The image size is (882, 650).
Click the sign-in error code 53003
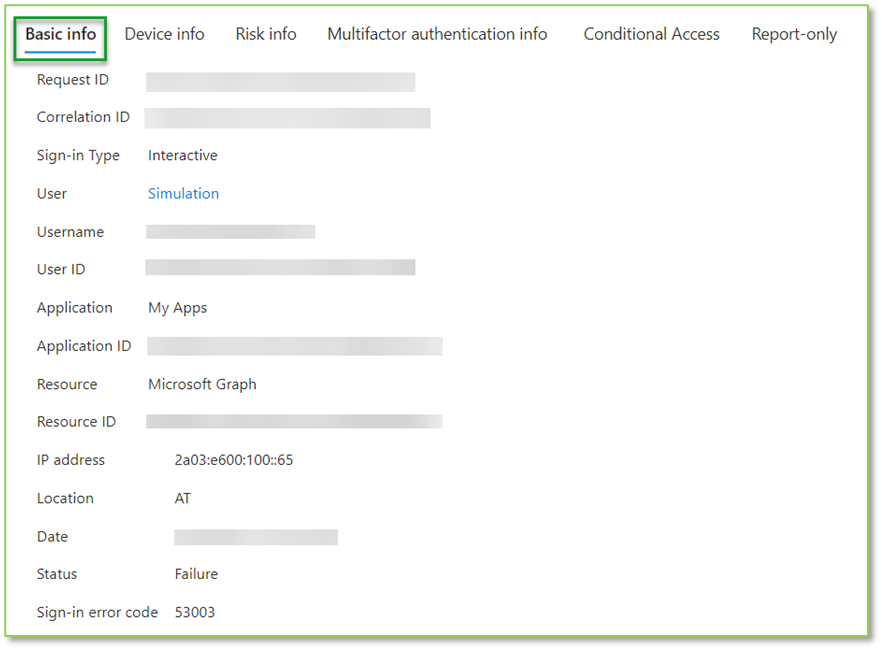pos(194,611)
